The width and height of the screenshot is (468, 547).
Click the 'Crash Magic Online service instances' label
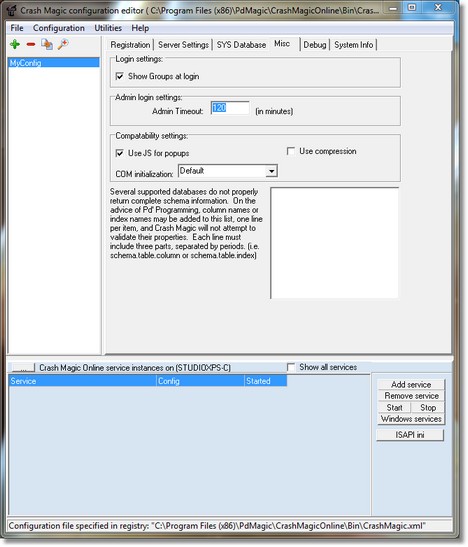[135, 368]
